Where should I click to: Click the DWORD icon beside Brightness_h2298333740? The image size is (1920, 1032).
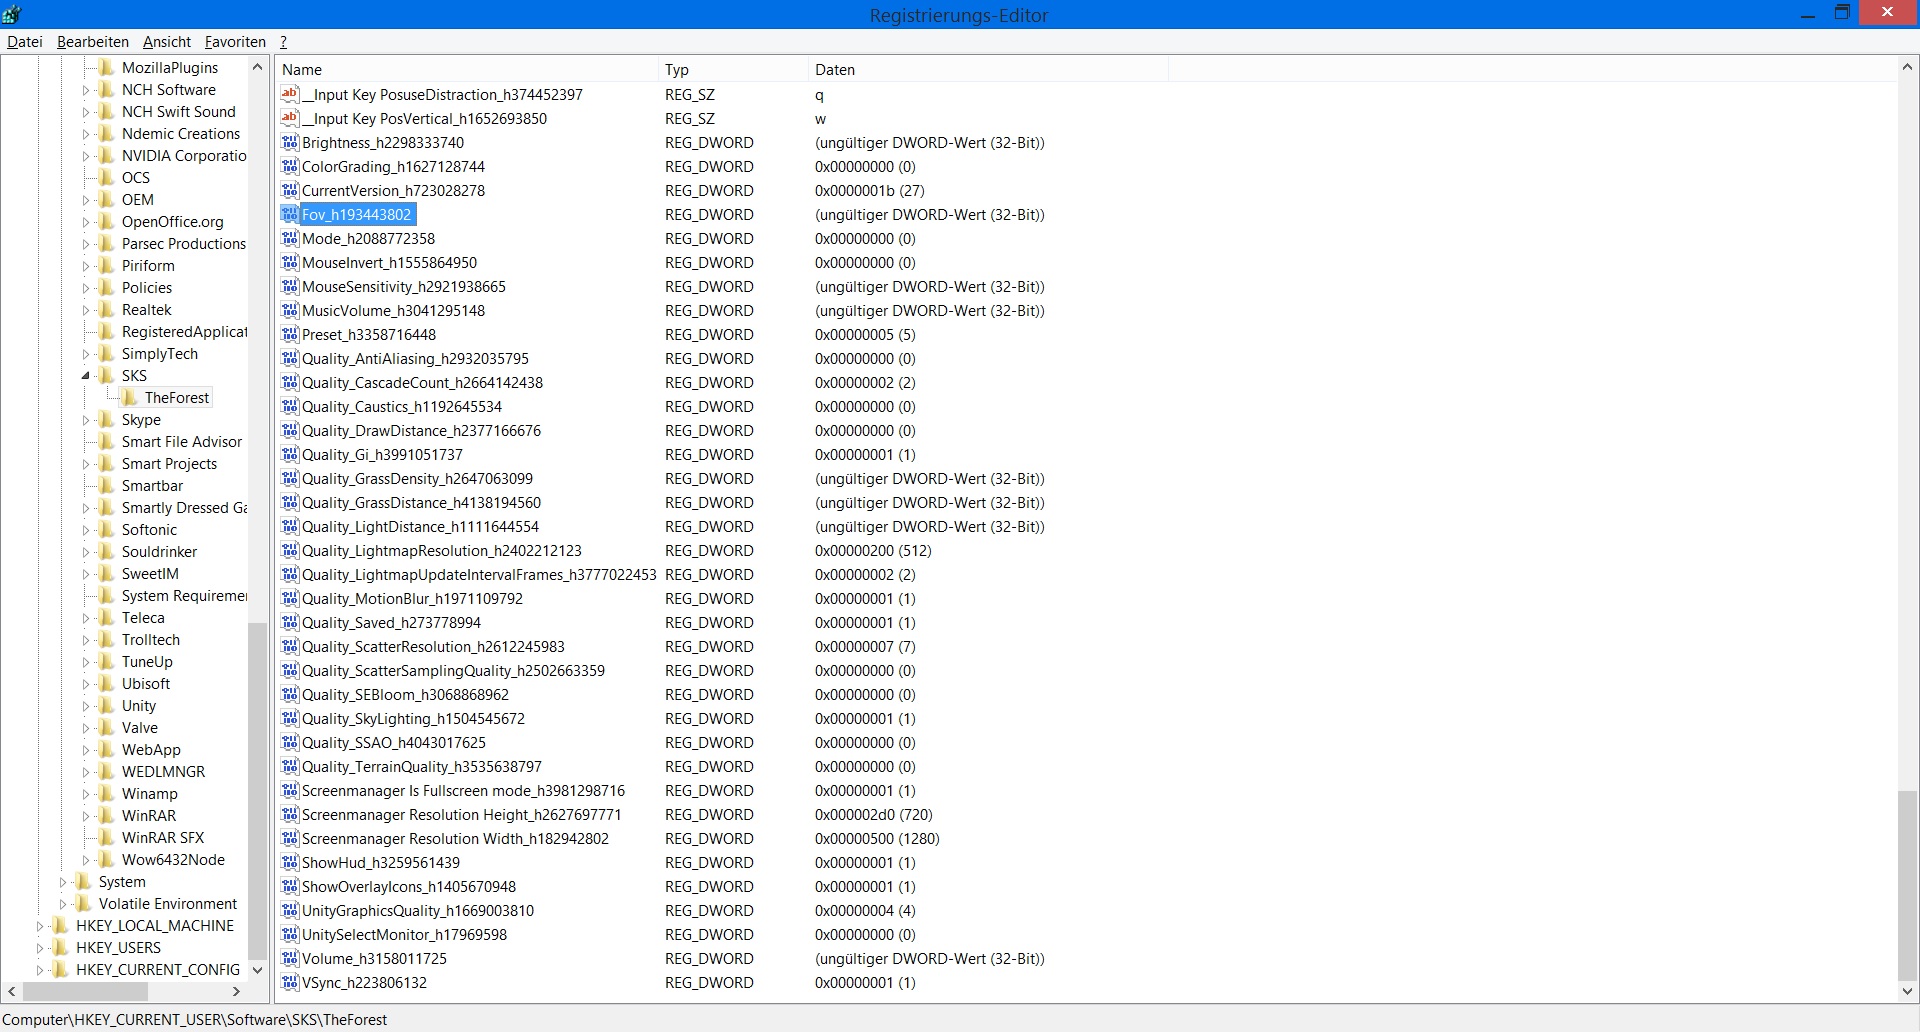(x=290, y=143)
